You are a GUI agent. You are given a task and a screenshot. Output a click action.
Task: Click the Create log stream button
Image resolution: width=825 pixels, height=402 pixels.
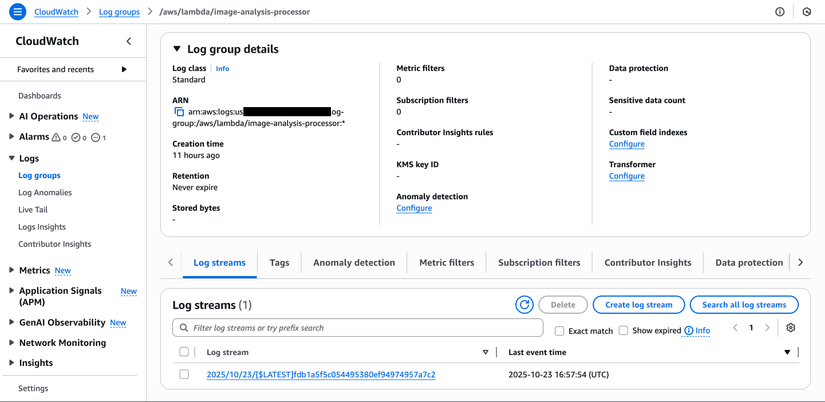pyautogui.click(x=639, y=305)
